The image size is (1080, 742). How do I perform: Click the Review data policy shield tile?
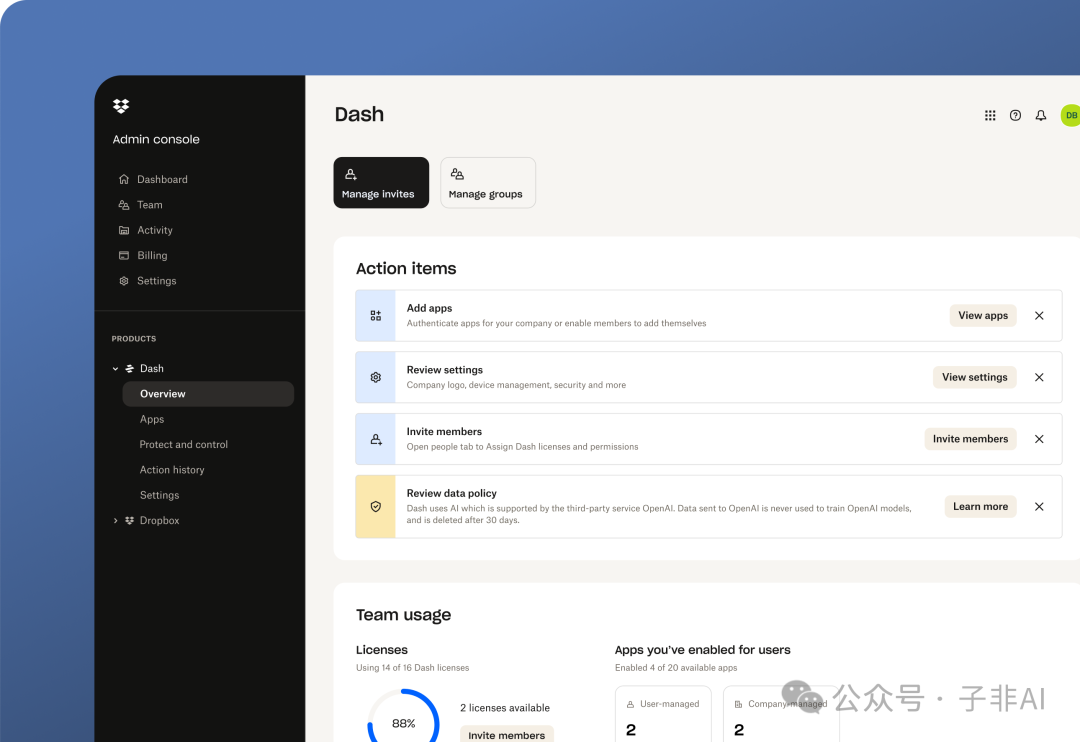[375, 506]
